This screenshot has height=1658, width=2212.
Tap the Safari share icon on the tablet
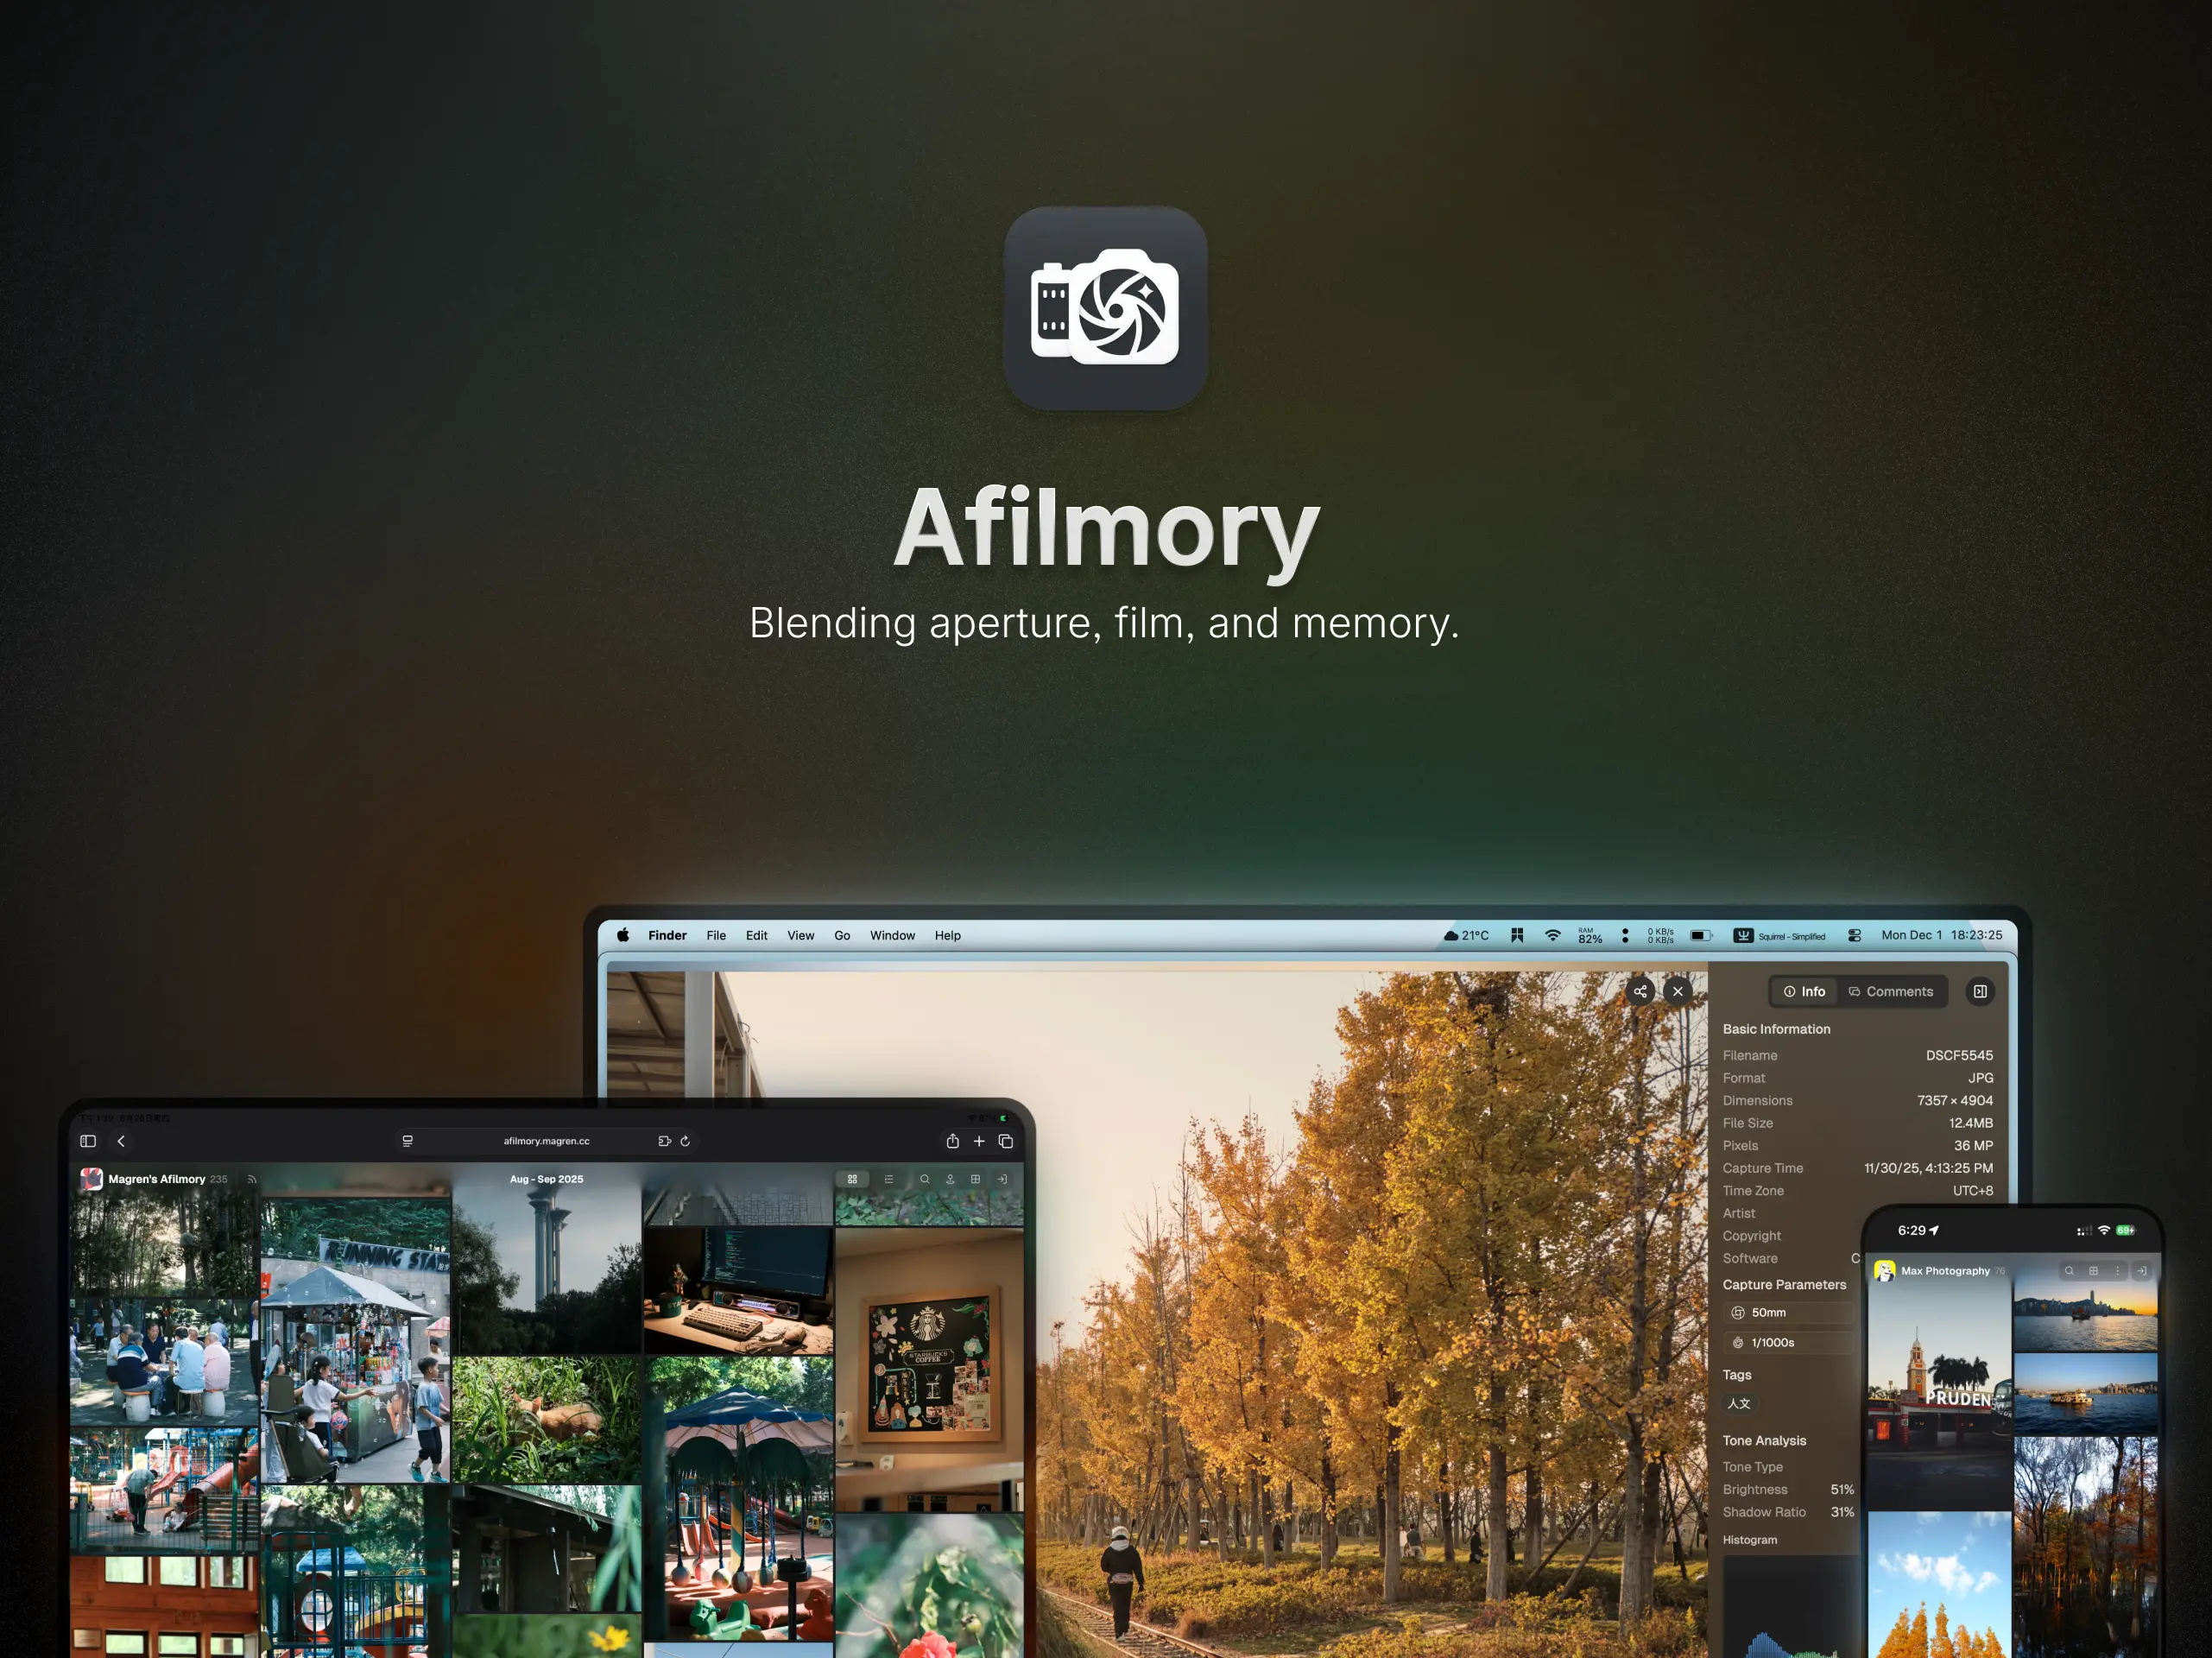coord(952,1141)
